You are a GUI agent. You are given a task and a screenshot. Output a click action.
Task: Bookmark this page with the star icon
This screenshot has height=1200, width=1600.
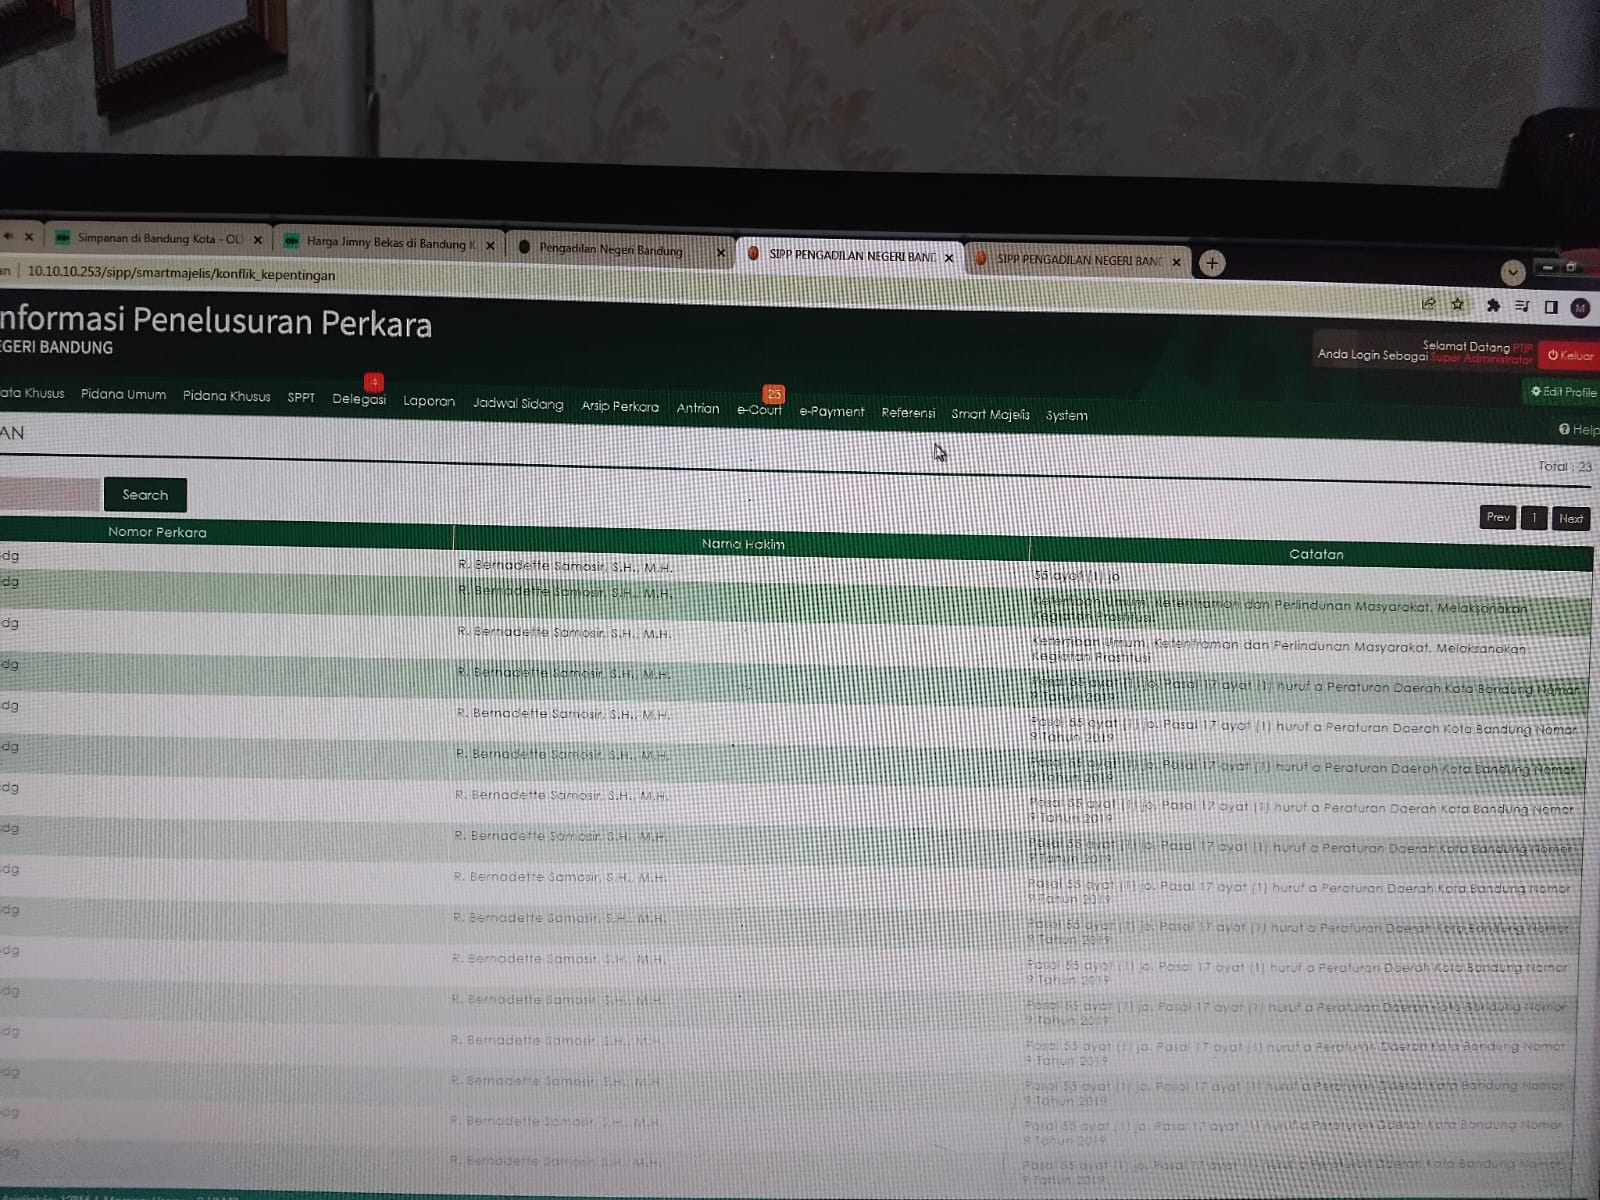coord(1458,305)
